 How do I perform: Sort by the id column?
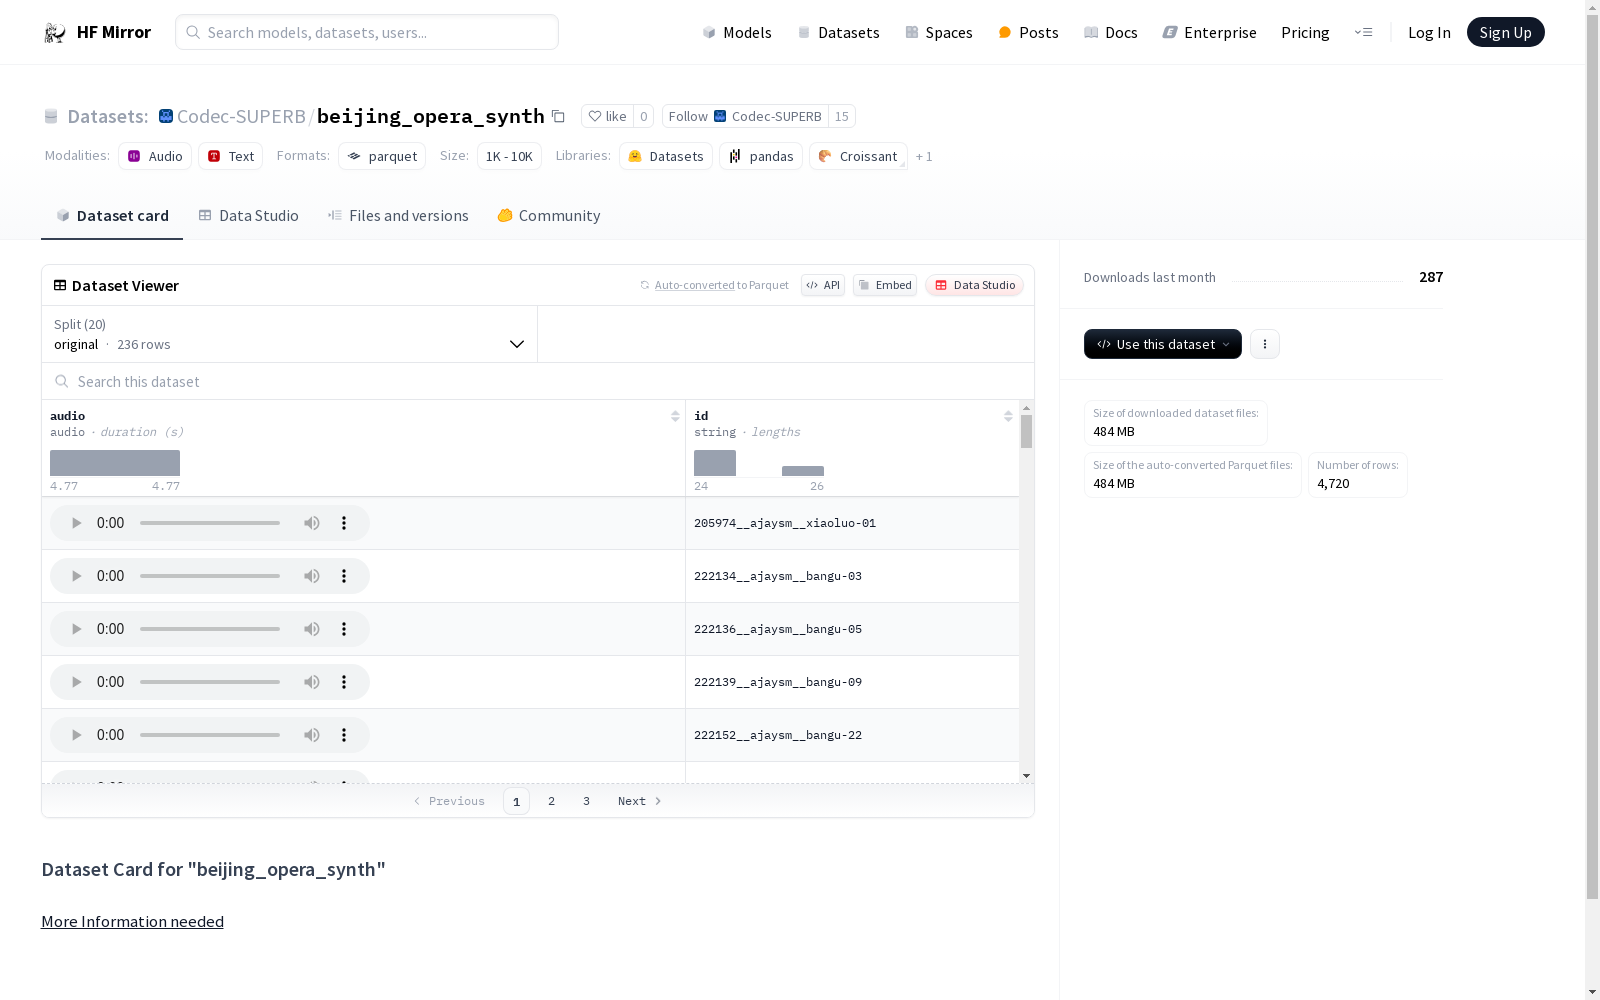click(x=1008, y=416)
